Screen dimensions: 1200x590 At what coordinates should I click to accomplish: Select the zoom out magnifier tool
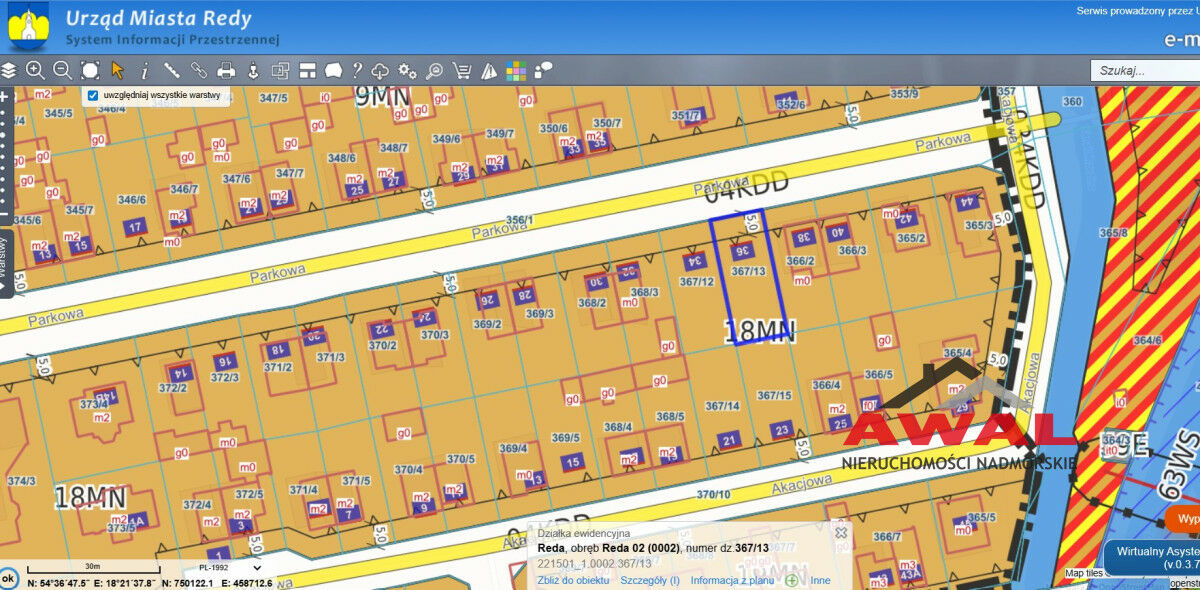[x=62, y=71]
